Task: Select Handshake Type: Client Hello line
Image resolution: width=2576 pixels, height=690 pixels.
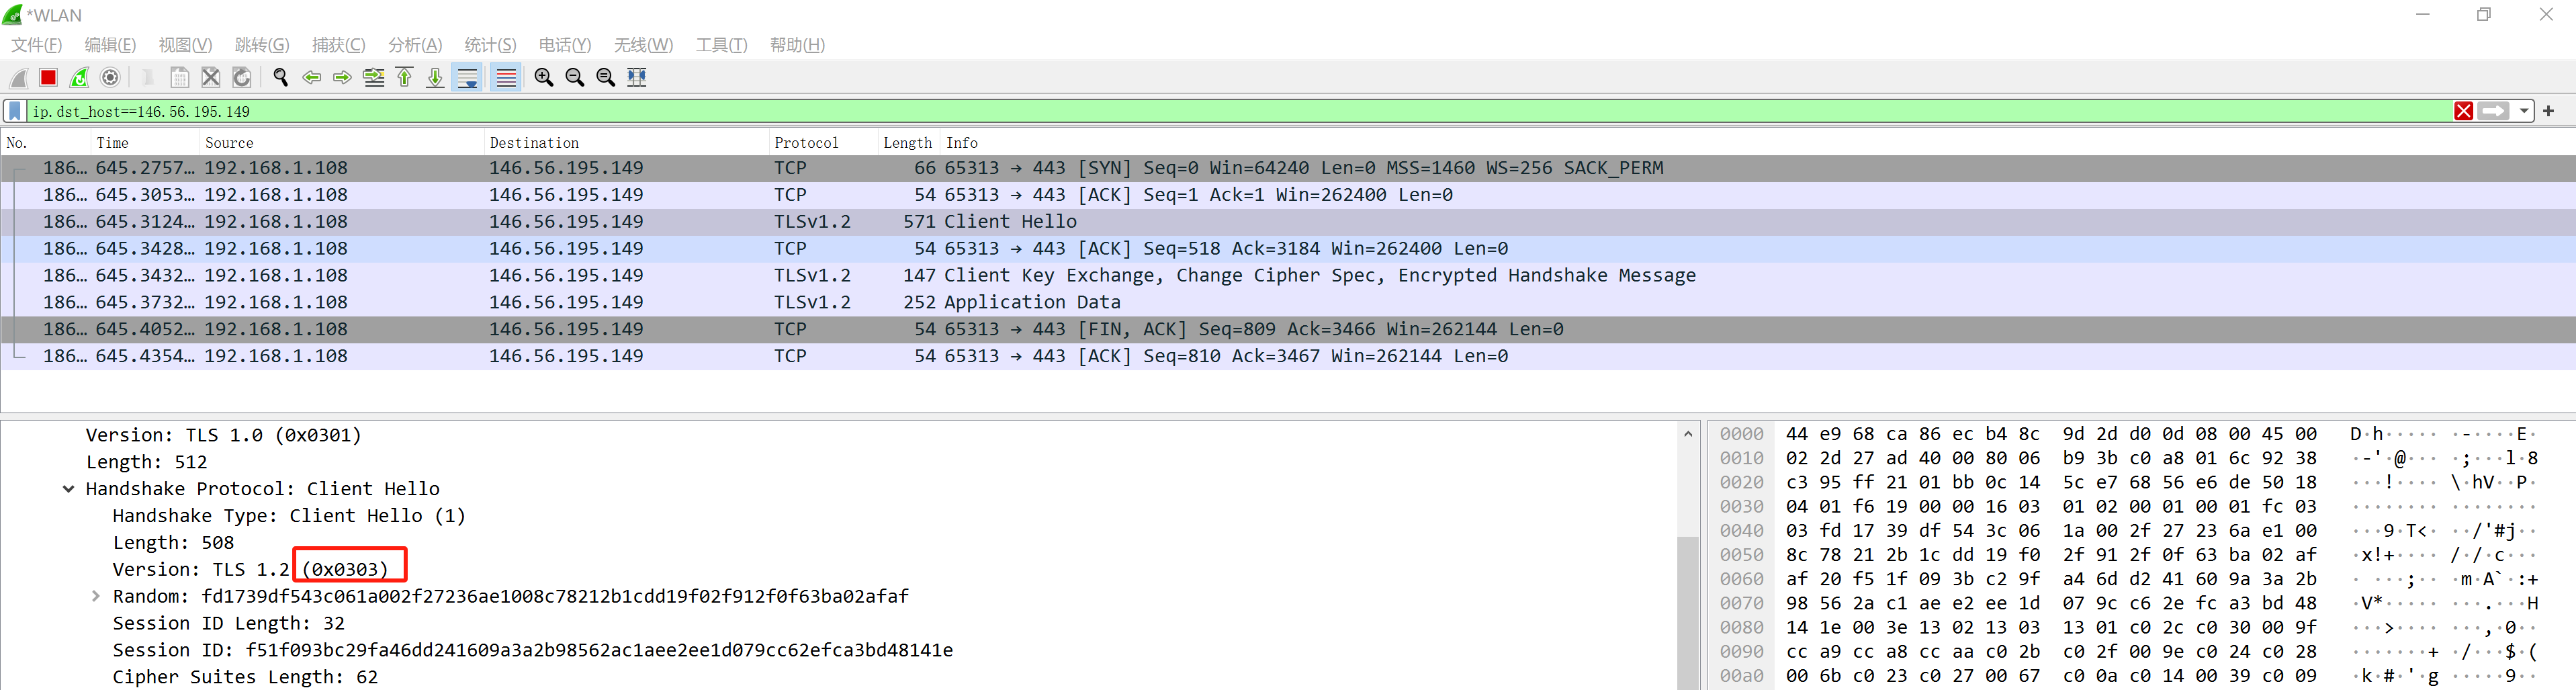Action: [x=289, y=517]
